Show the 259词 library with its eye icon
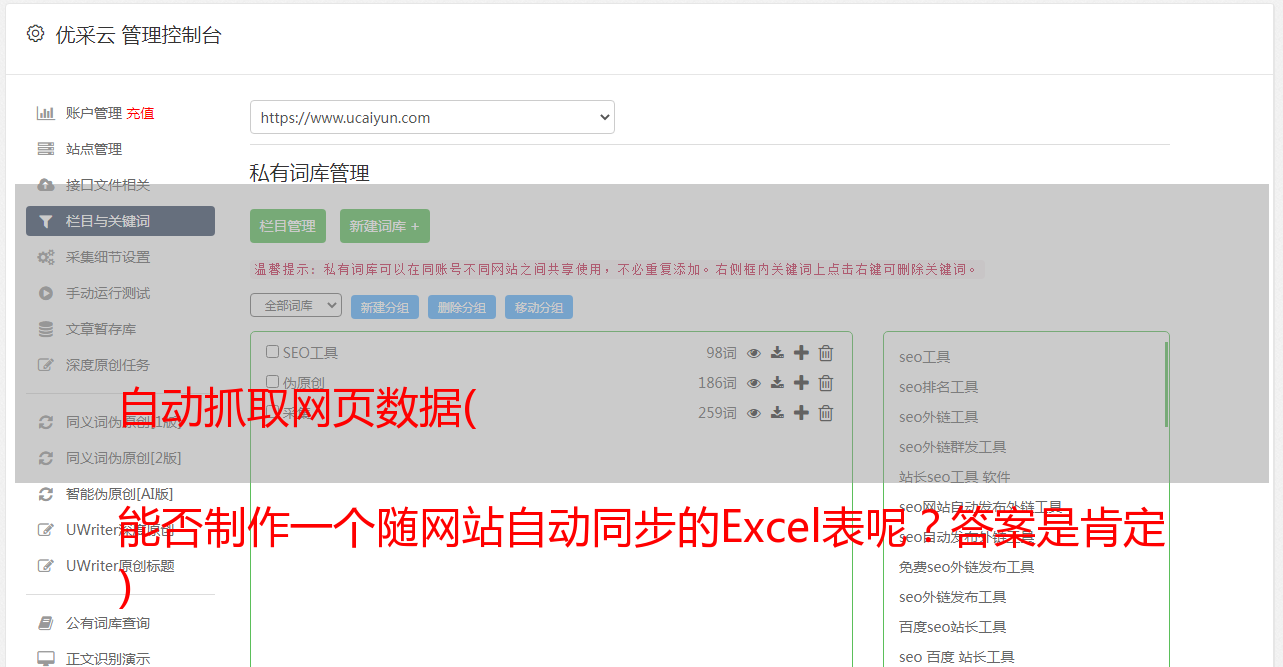This screenshot has height=667, width=1283. (x=754, y=413)
